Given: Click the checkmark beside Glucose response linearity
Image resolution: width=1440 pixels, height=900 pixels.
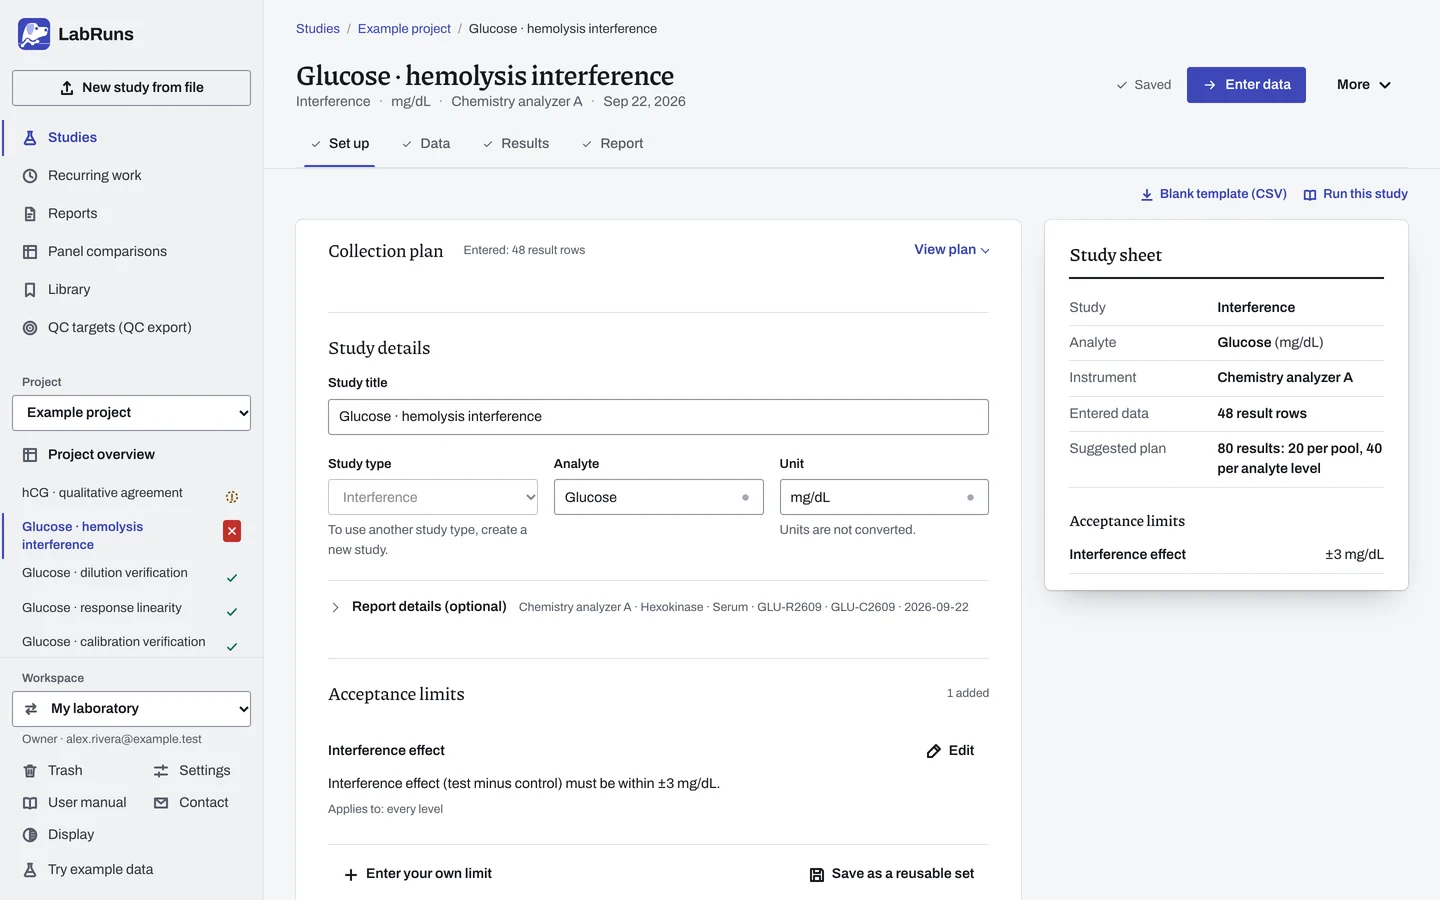Looking at the screenshot, I should coord(232,612).
